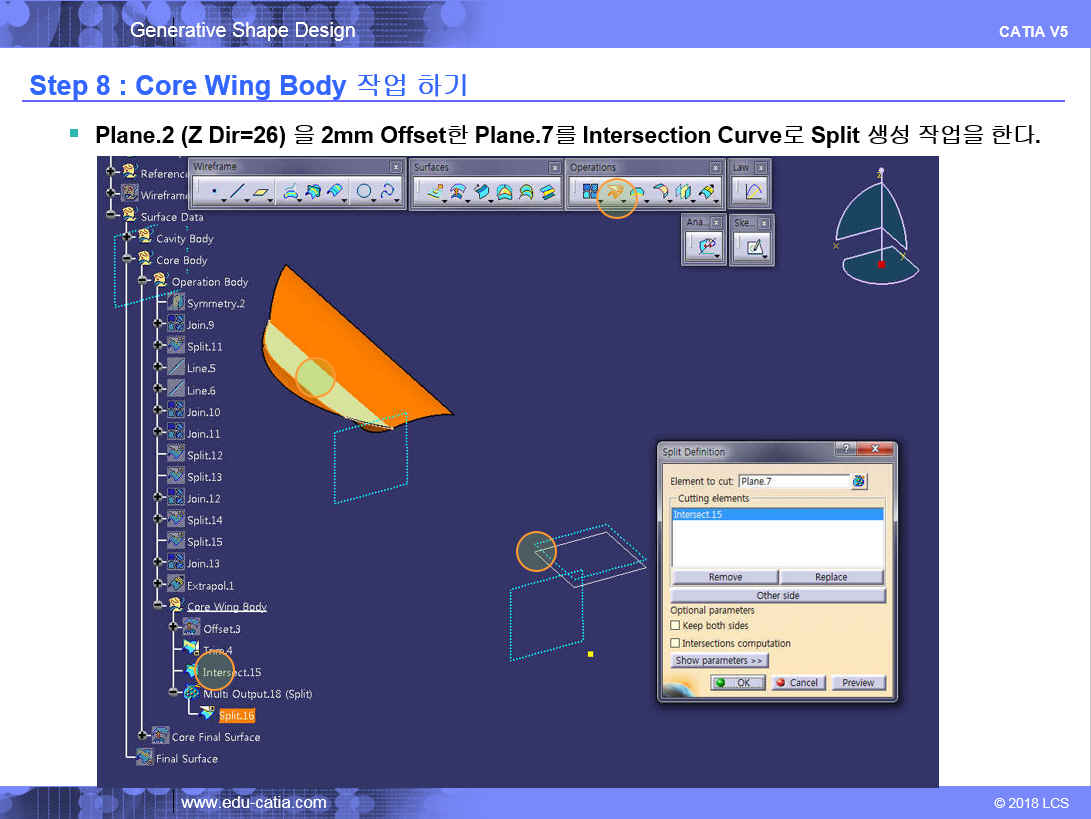The image size is (1091, 819).
Task: Select Split.16 in the specification tree
Action: click(x=237, y=715)
